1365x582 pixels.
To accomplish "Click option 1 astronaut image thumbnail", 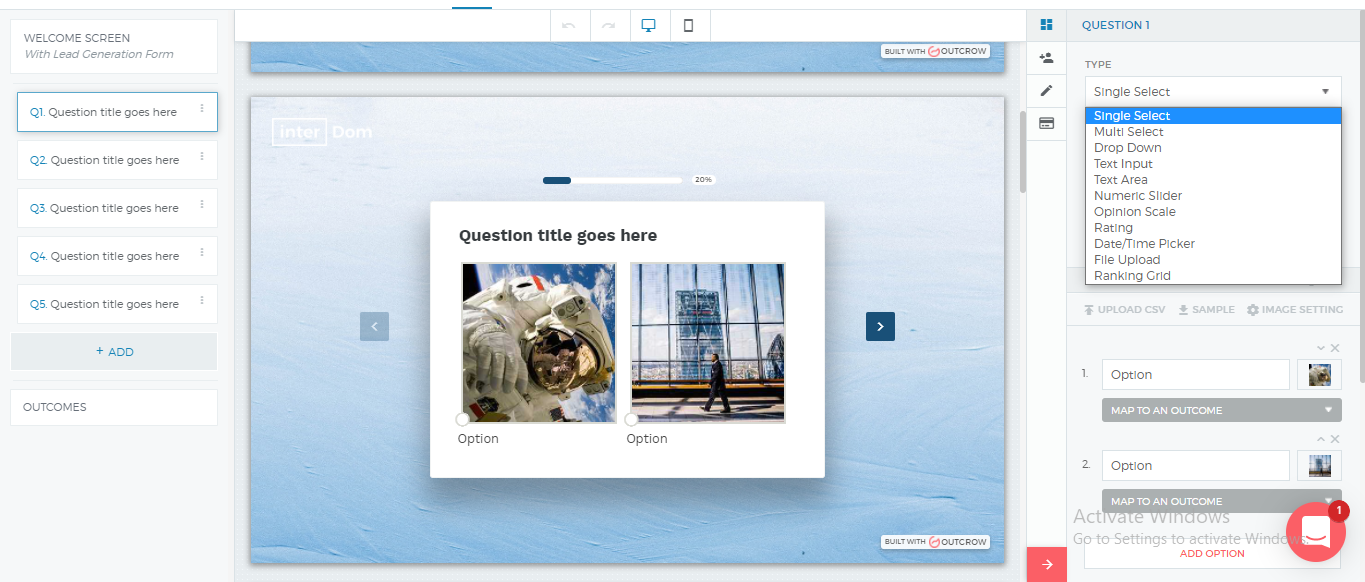I will point(1319,374).
